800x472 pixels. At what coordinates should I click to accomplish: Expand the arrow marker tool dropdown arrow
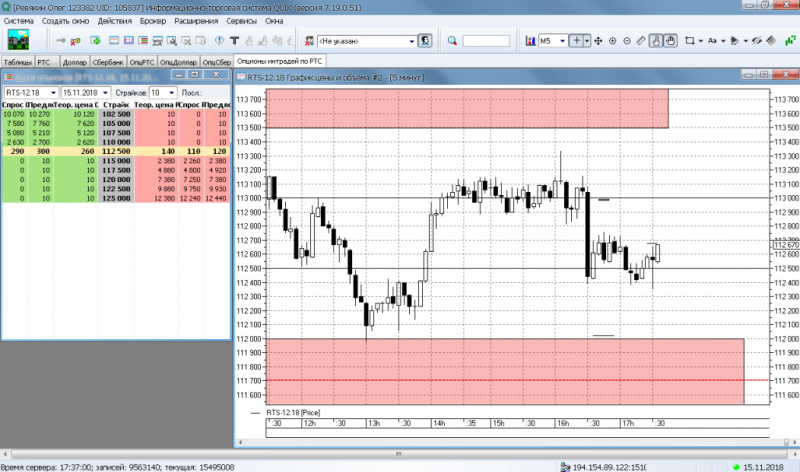(x=745, y=41)
